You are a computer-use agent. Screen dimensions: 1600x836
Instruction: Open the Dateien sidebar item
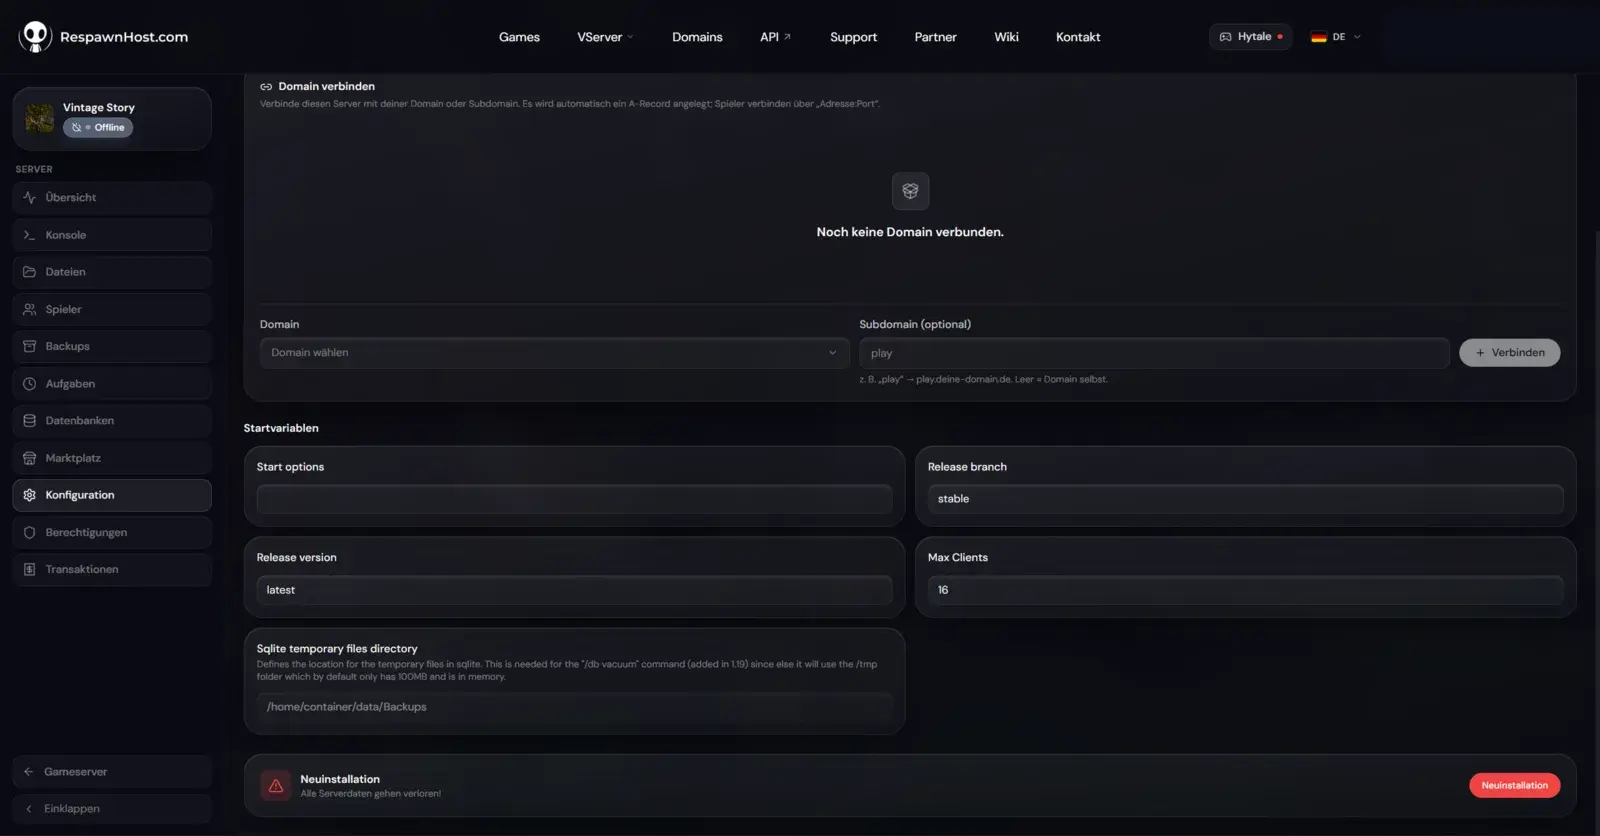tap(112, 272)
